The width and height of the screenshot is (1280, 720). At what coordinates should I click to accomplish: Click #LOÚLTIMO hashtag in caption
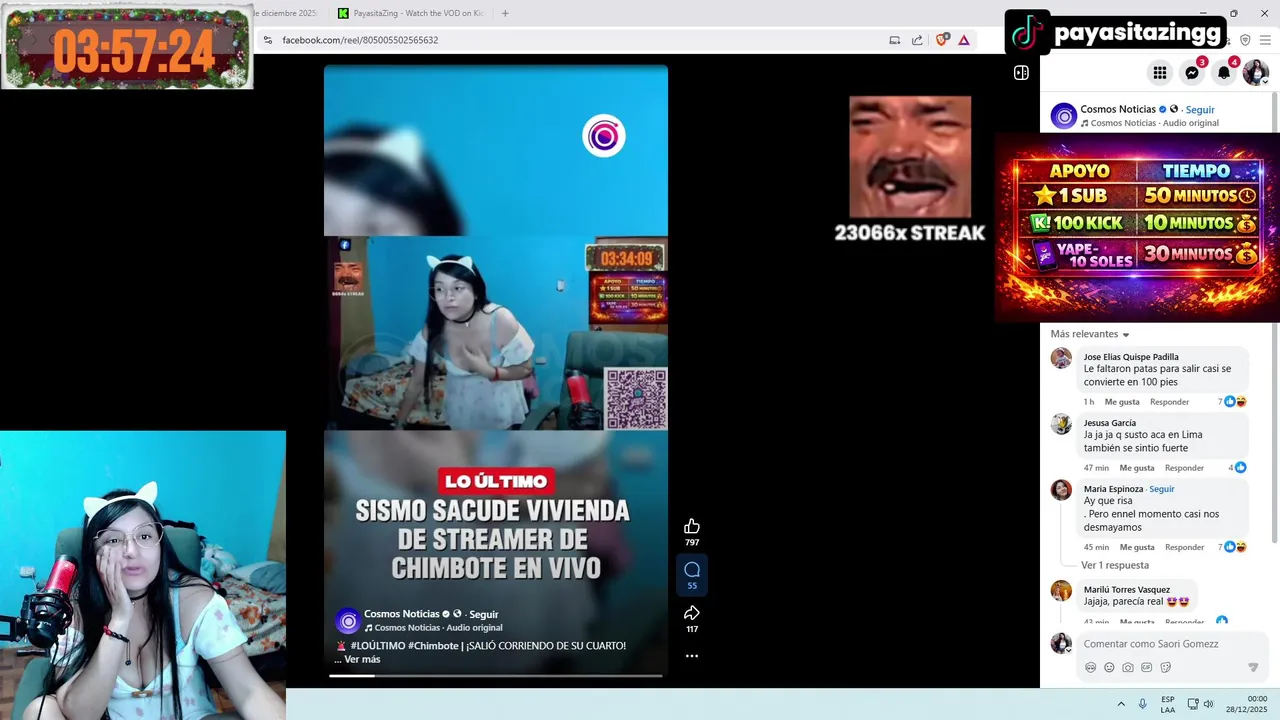(x=377, y=646)
